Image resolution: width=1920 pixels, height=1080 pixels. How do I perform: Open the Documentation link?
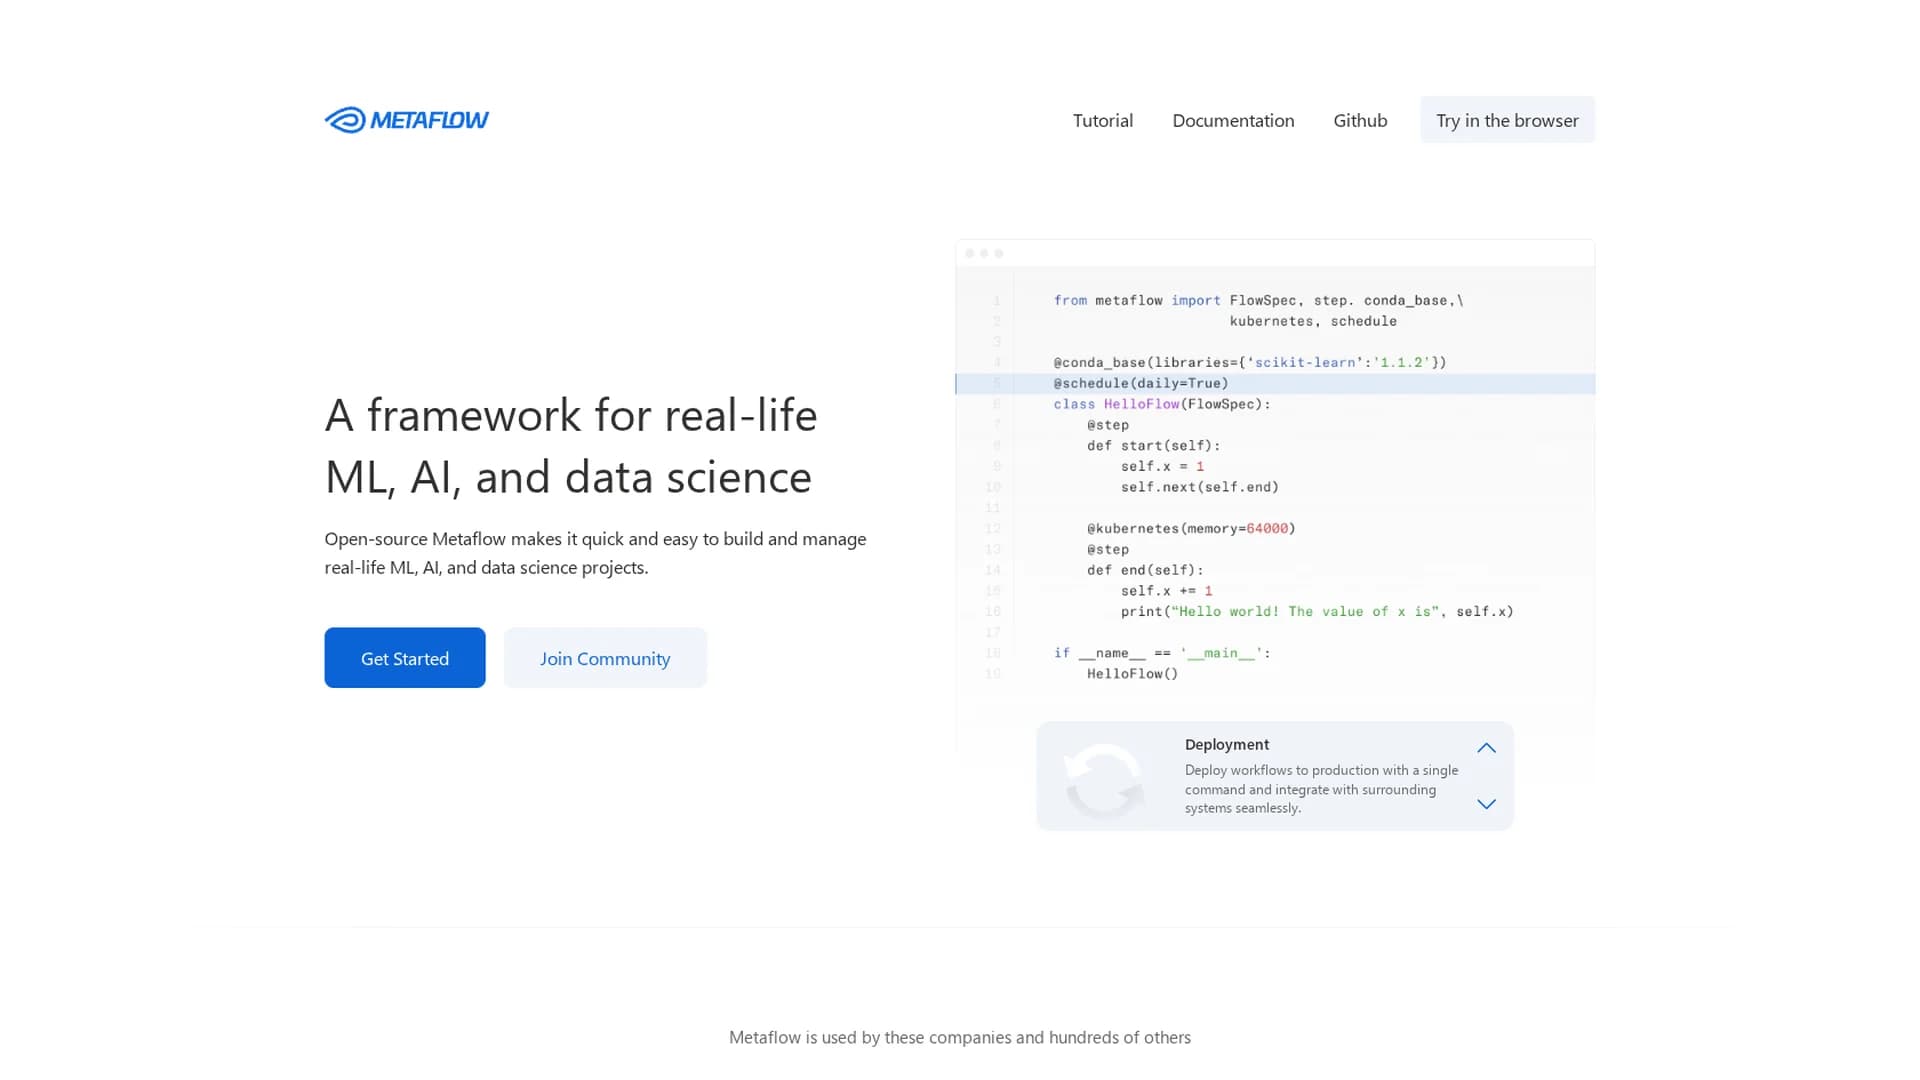point(1233,120)
